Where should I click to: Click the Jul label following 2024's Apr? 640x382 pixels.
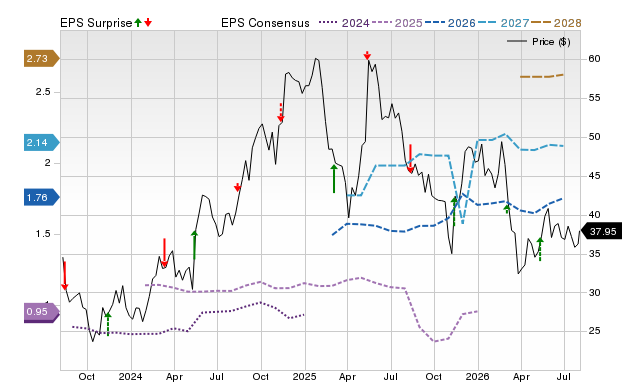point(217,376)
